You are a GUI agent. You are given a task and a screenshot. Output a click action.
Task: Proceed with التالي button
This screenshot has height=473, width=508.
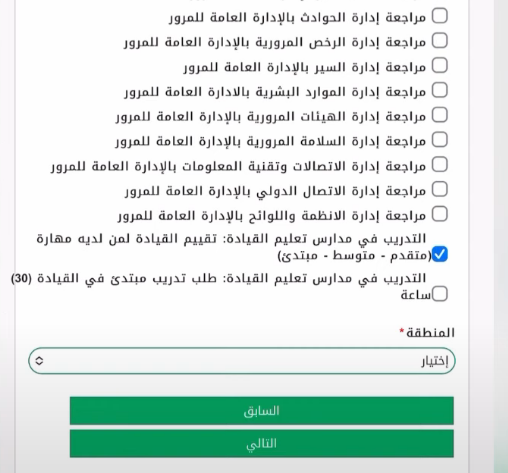262,444
